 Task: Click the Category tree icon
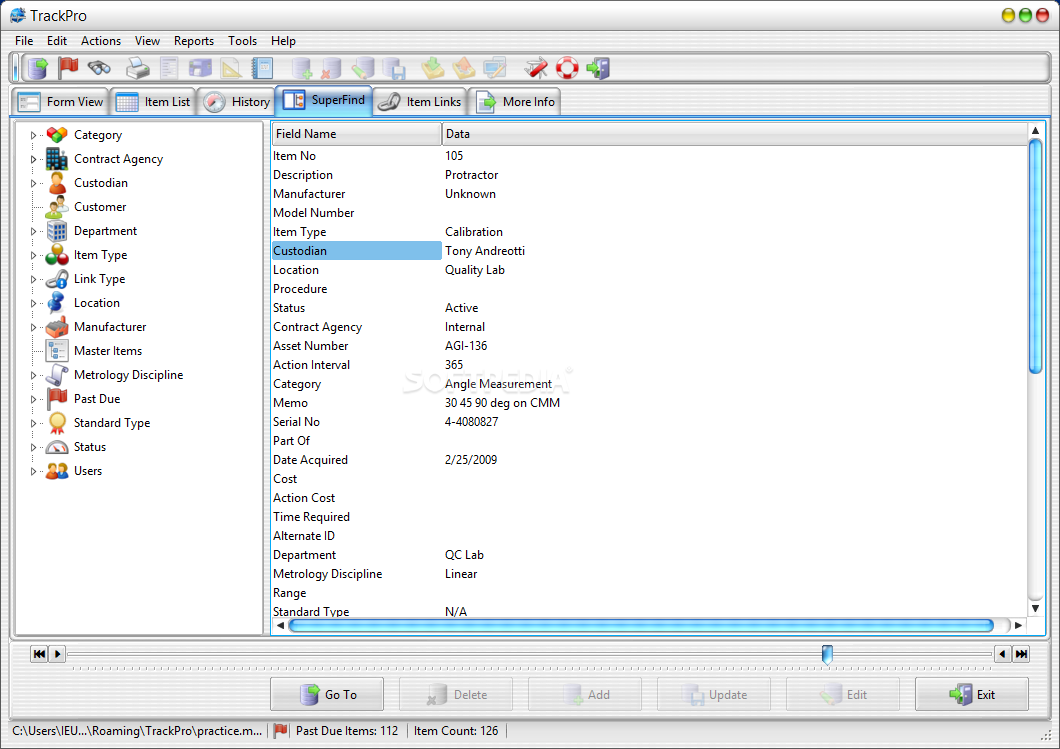point(57,135)
